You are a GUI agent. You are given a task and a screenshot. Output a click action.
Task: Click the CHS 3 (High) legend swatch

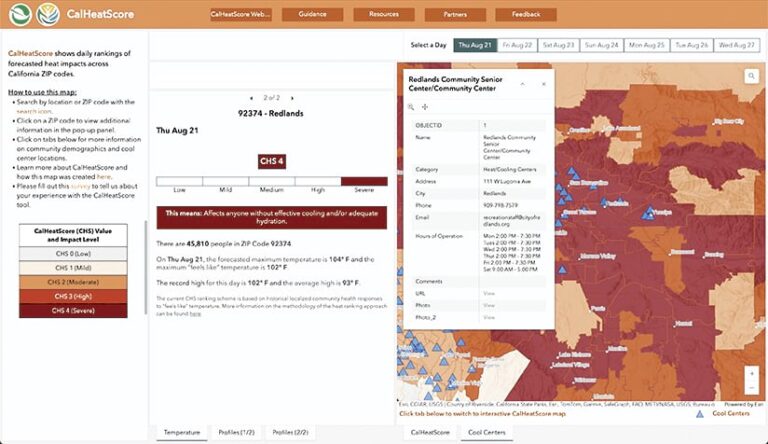tap(73, 296)
